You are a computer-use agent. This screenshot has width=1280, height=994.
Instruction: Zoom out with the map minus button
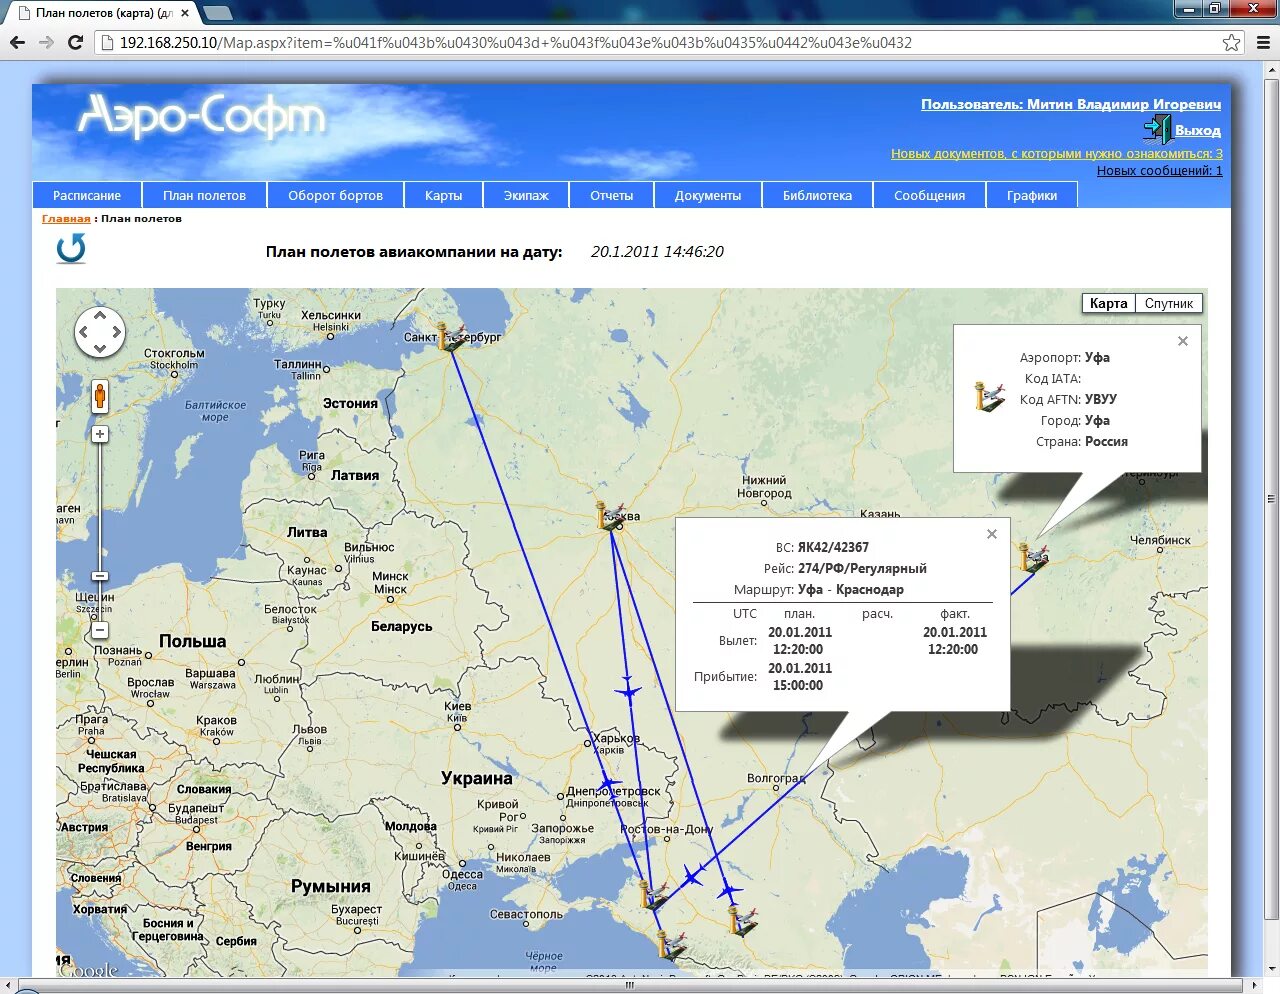tap(100, 630)
